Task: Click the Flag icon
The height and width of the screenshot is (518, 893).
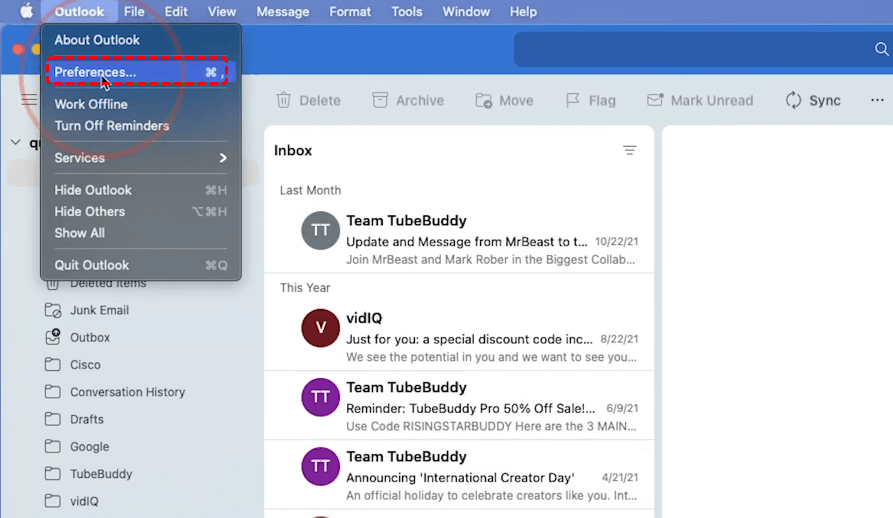Action: coord(572,100)
